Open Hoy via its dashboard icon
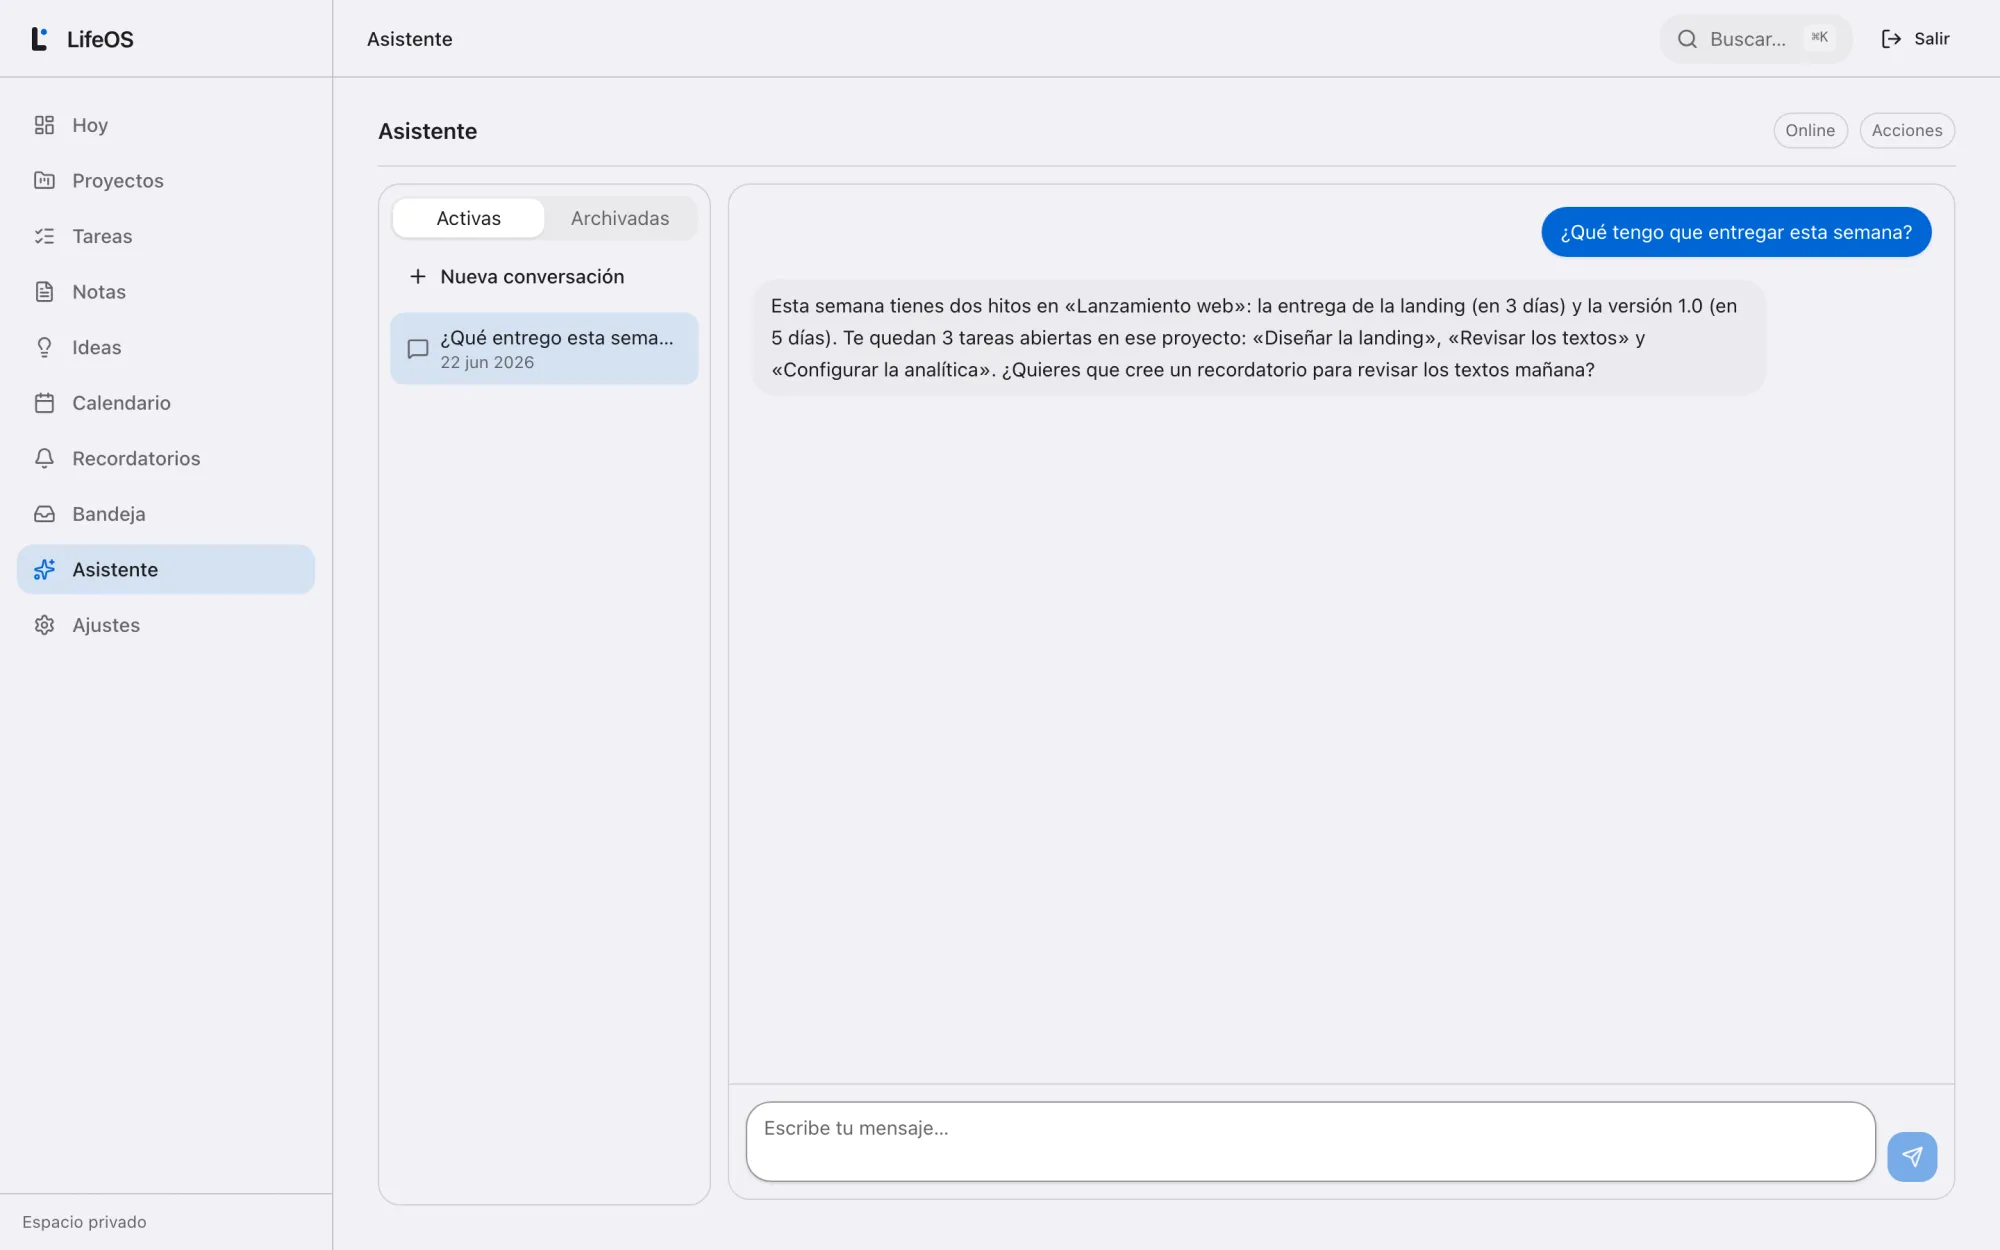The height and width of the screenshot is (1250, 2000). coord(44,125)
